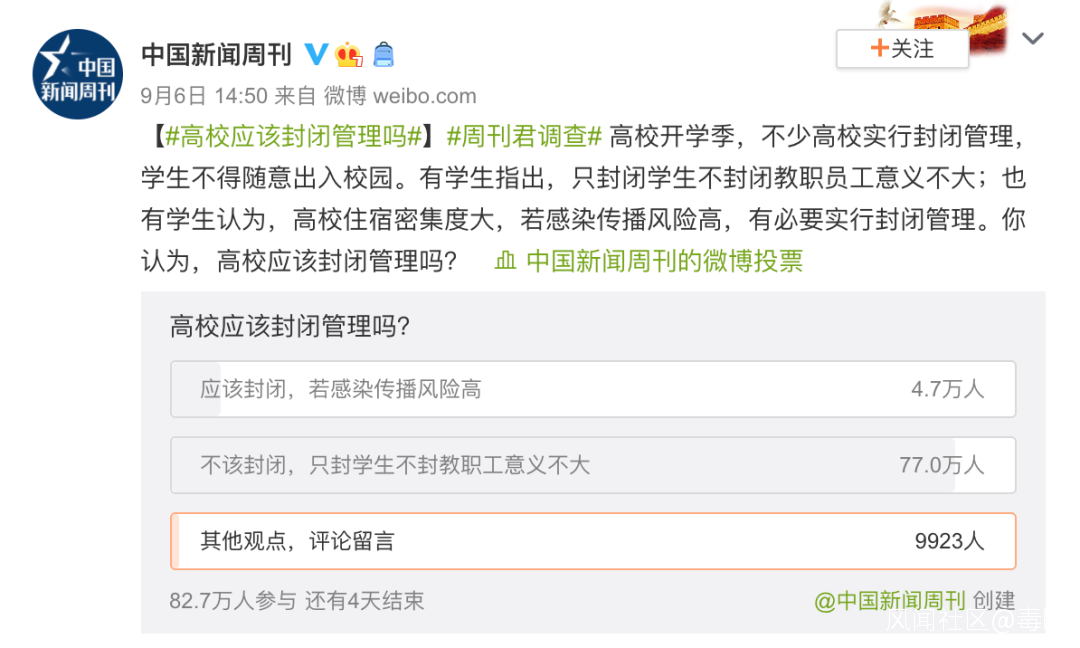Click the poll chart icon in the post
1080x648 pixels.
[x=506, y=262]
